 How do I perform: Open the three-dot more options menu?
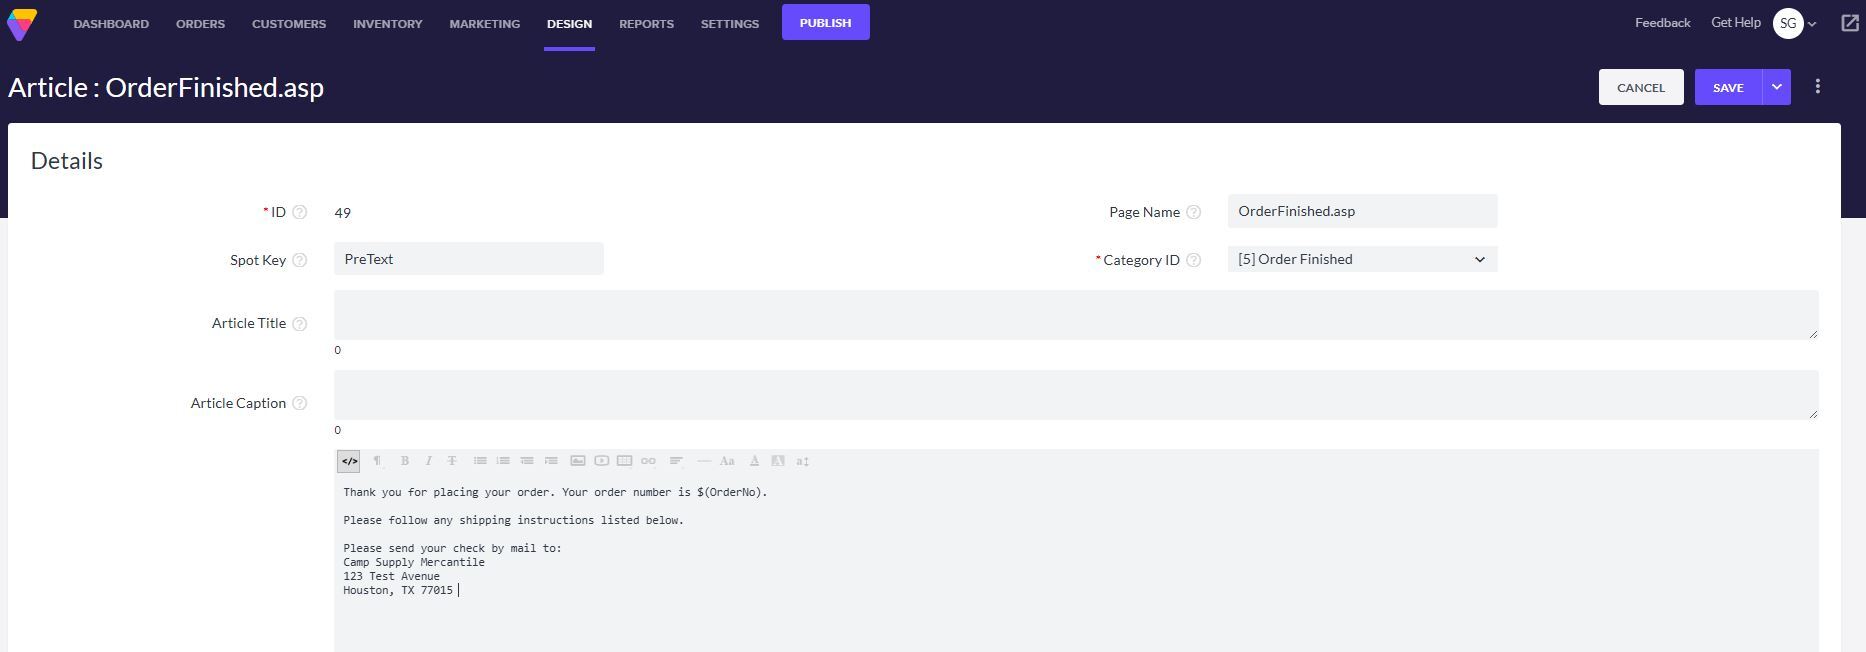1817,87
